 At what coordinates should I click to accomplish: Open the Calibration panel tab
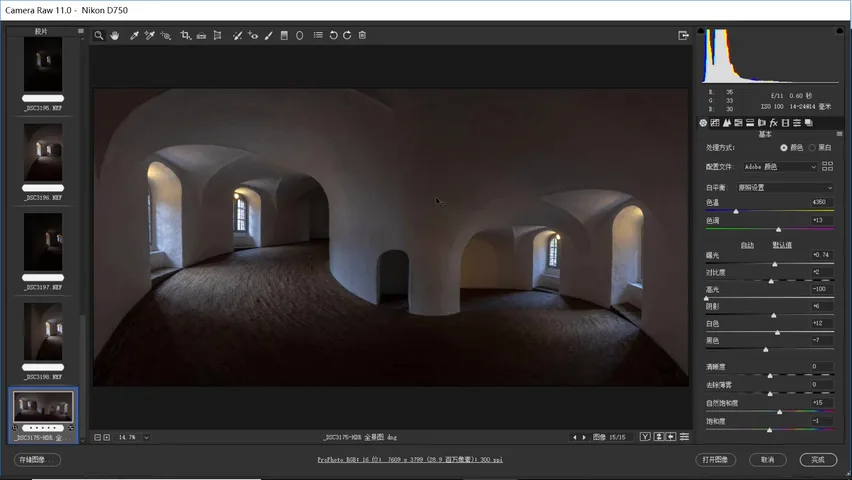pos(785,123)
